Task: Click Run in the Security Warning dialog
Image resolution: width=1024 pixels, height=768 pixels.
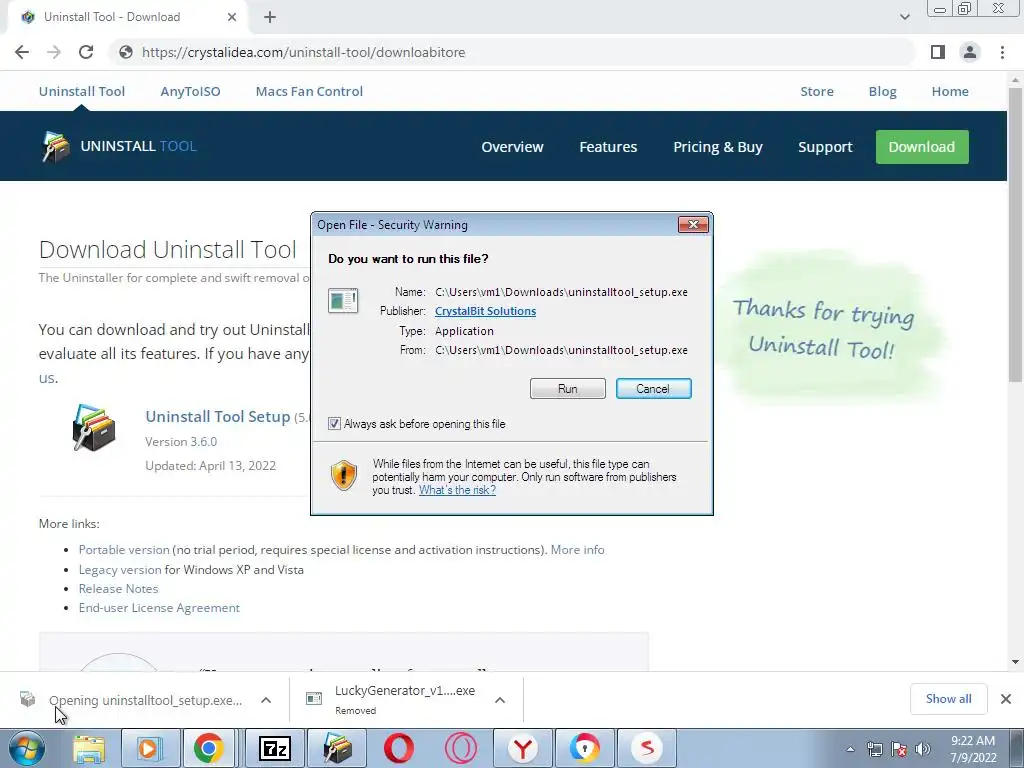Action: click(568, 389)
